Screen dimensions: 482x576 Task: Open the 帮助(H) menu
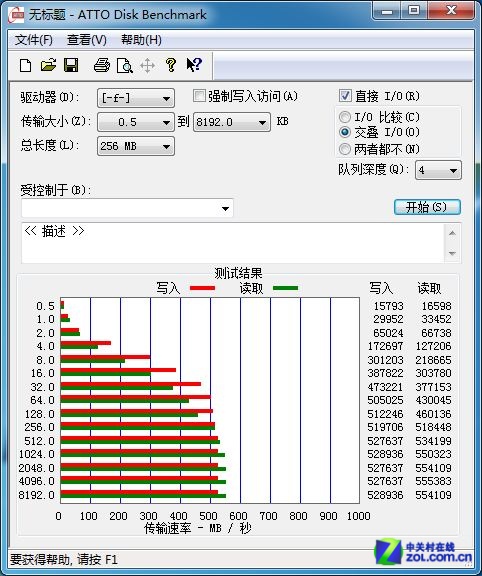(x=141, y=40)
